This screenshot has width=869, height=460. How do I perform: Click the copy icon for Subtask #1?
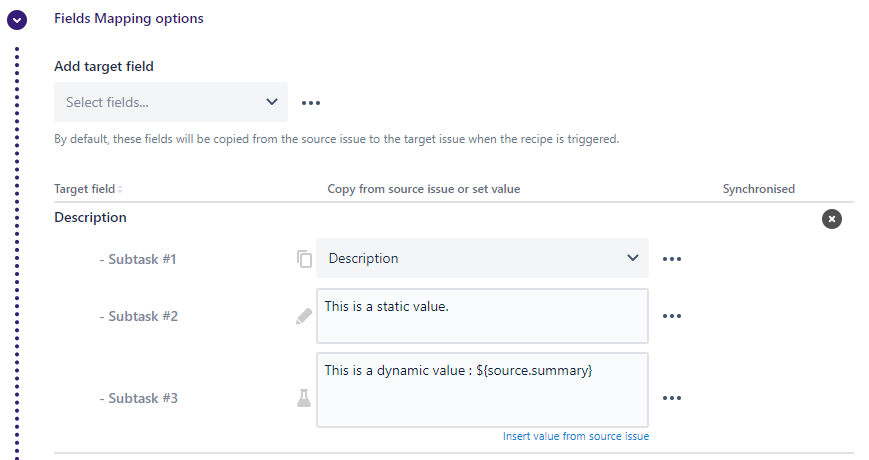point(304,259)
